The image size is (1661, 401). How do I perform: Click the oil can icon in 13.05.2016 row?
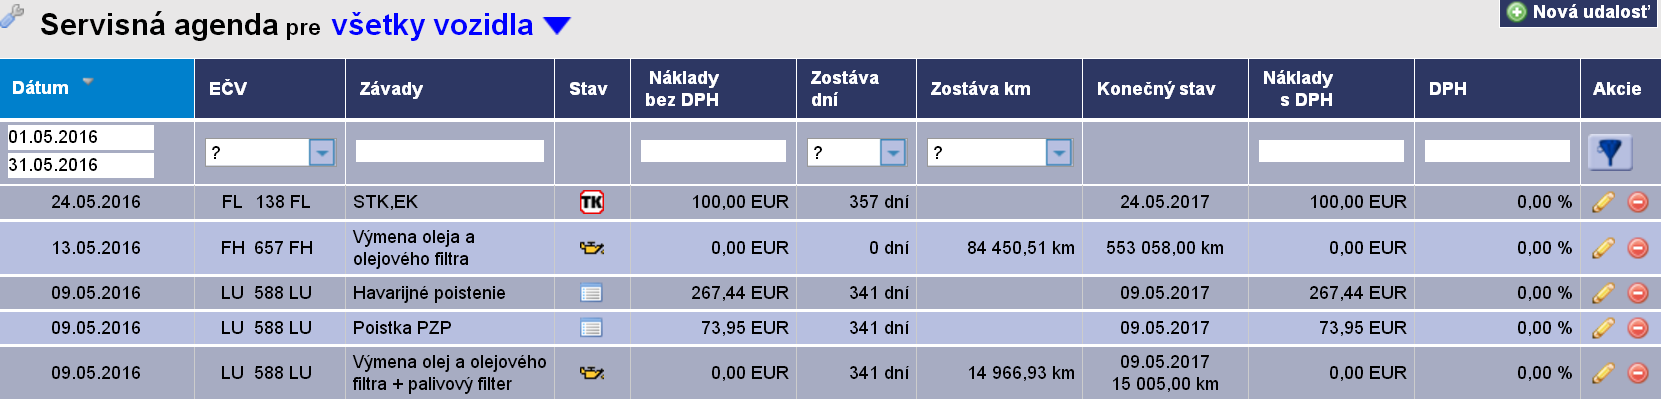(592, 248)
